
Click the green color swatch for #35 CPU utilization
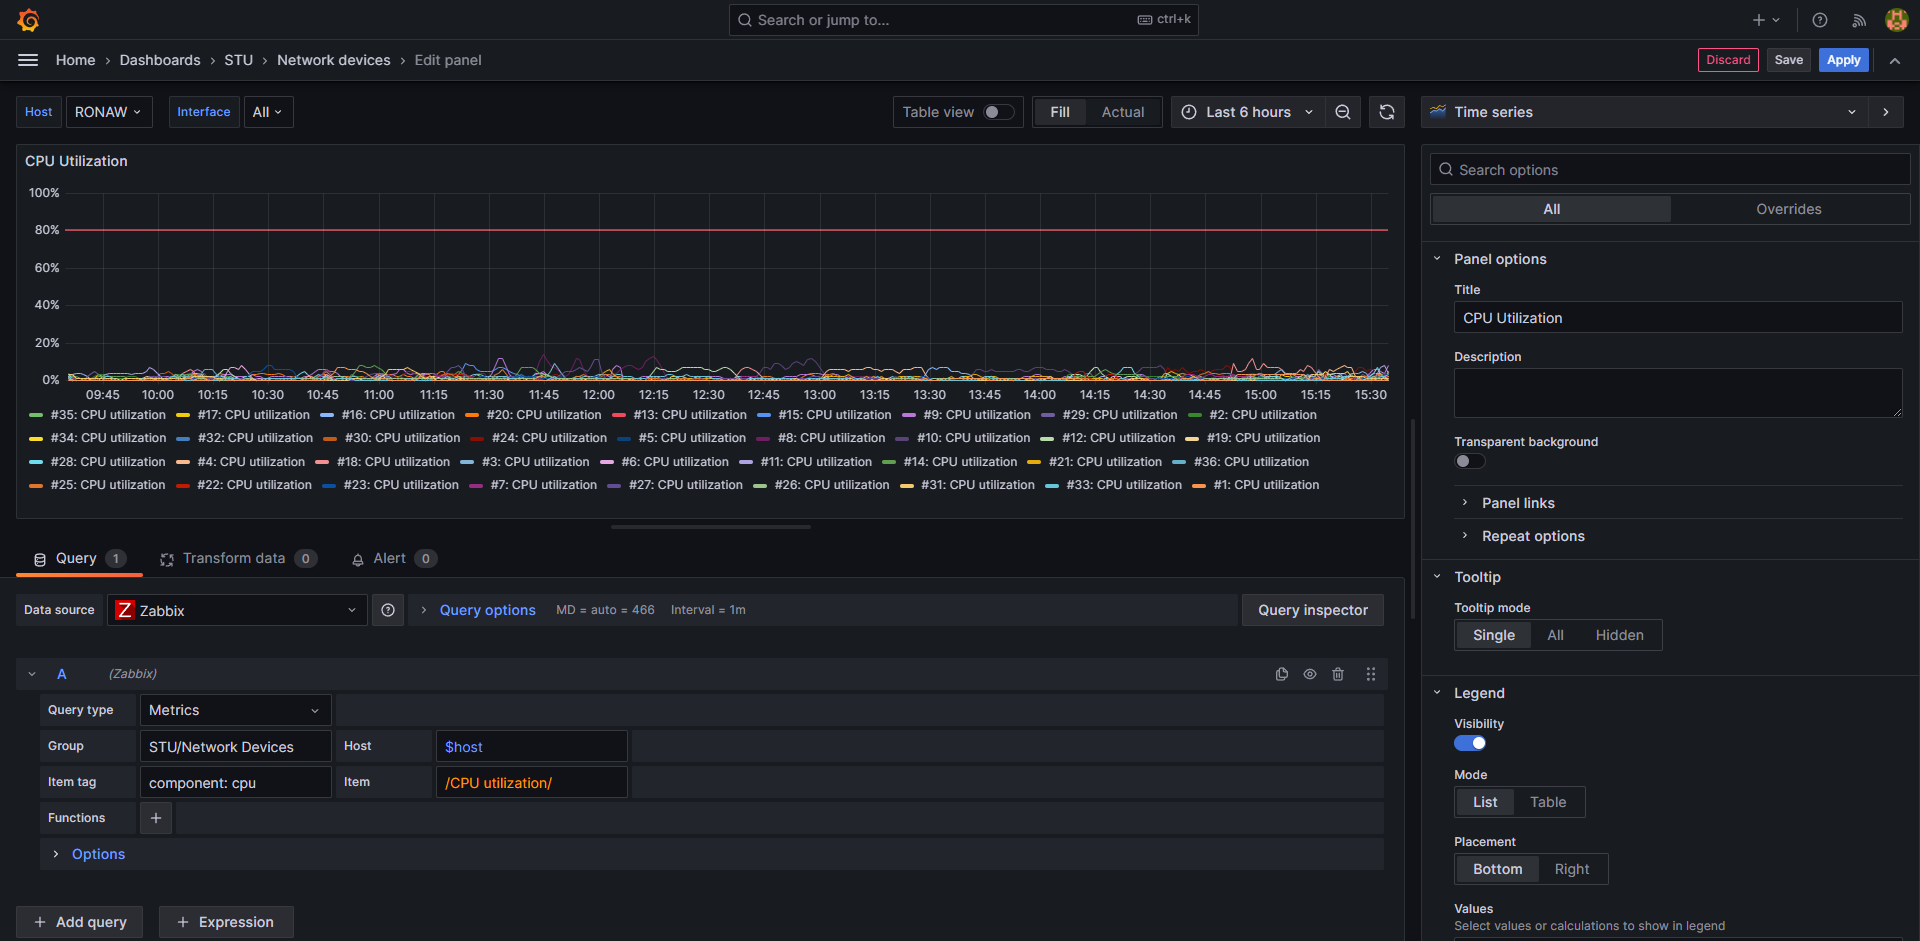point(34,415)
